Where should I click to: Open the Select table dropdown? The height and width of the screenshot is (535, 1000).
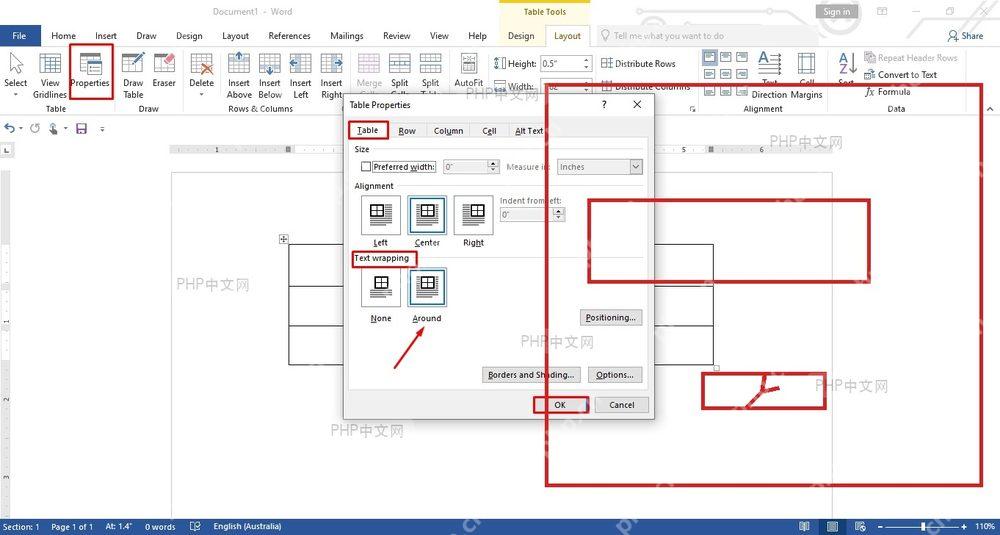coord(15,75)
